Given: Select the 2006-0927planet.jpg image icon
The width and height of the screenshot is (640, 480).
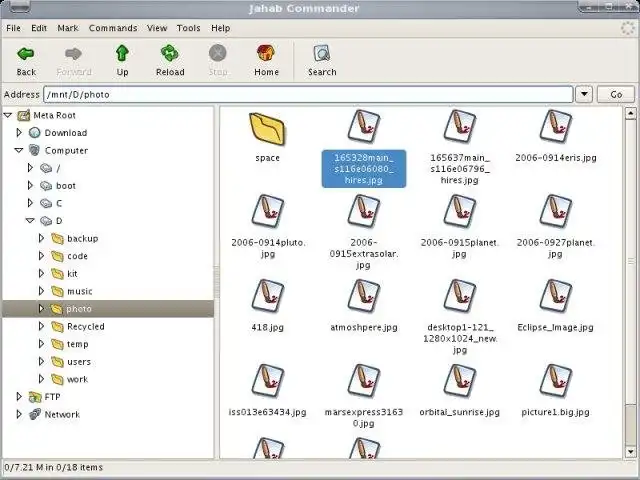Looking at the screenshot, I should pyautogui.click(x=556, y=211).
